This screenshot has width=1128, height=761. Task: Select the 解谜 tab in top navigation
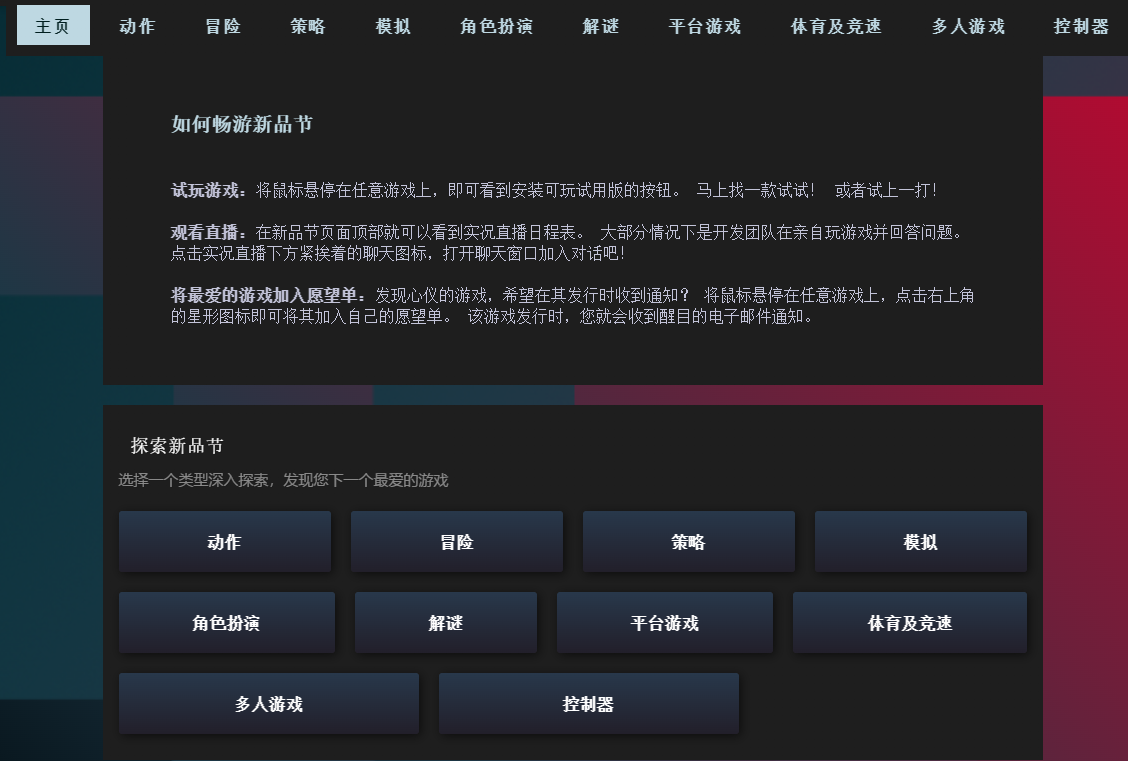click(x=601, y=26)
